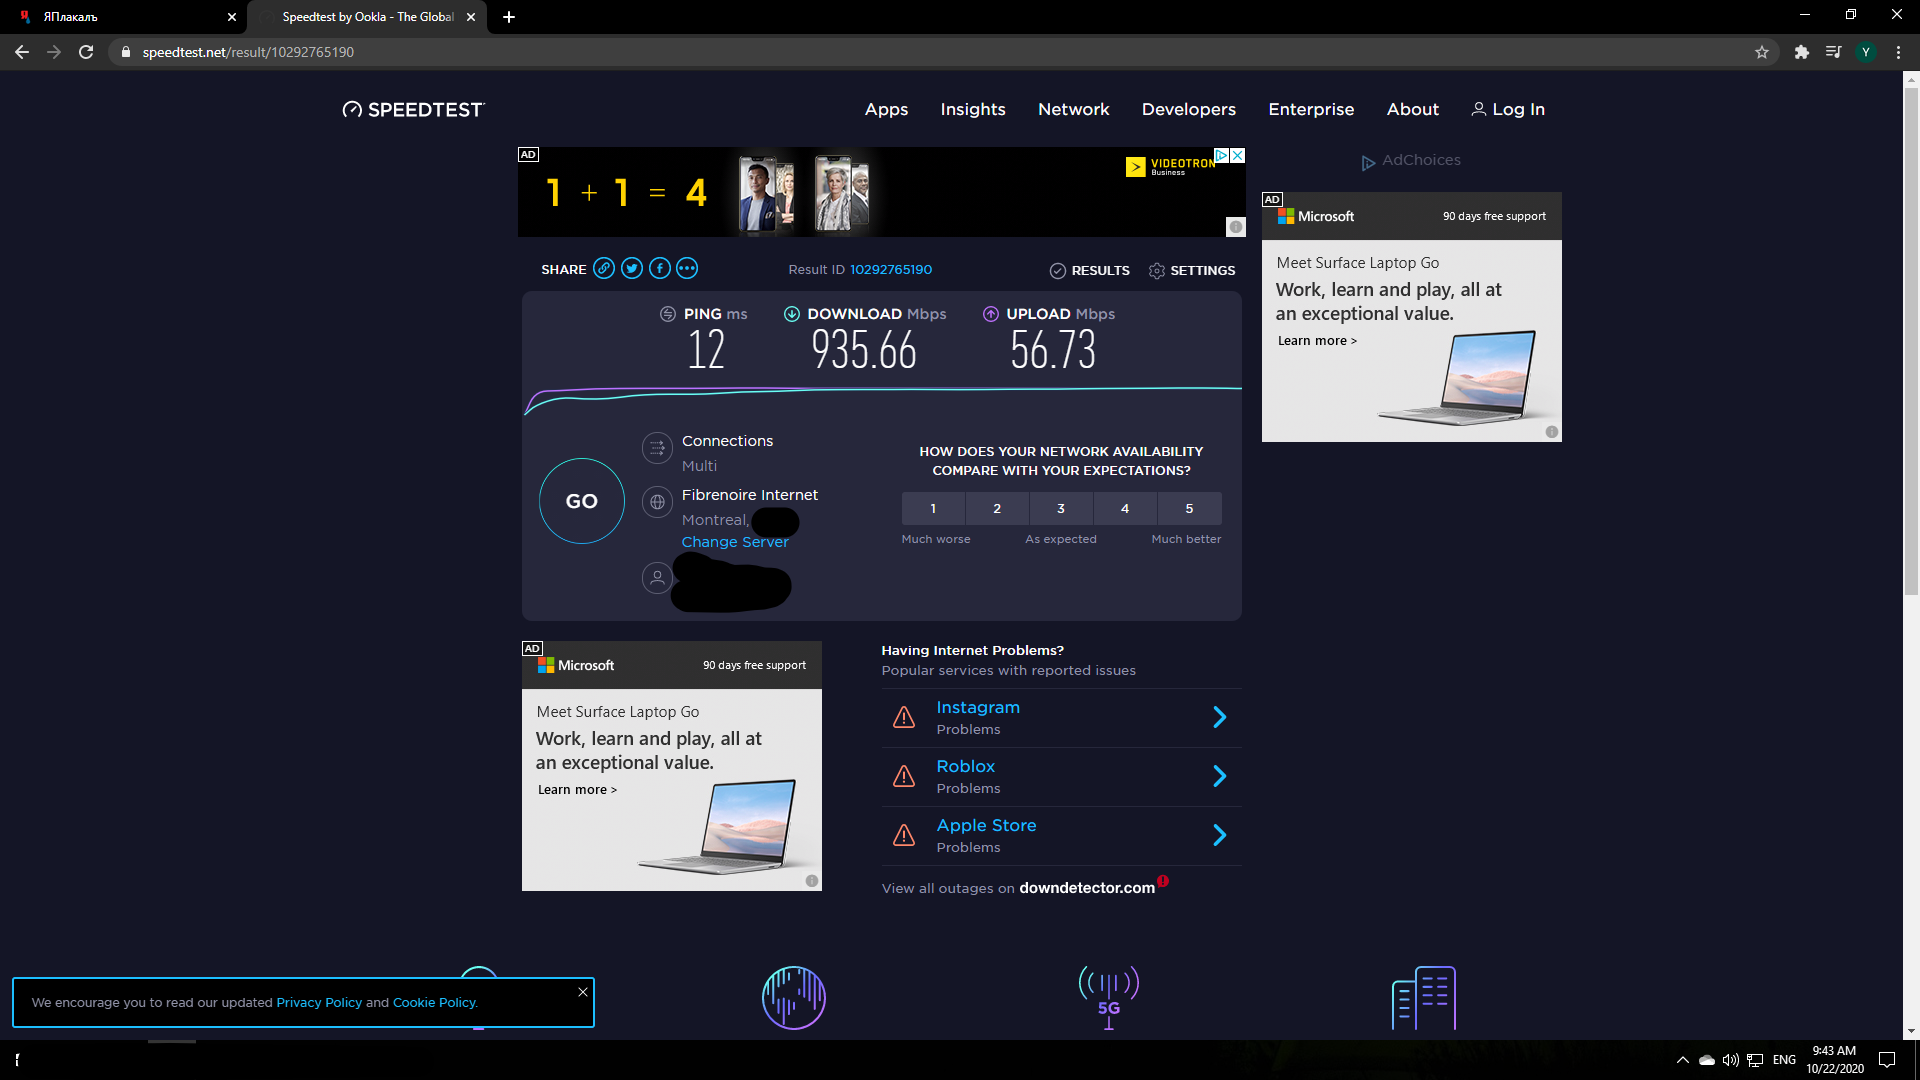The width and height of the screenshot is (1920, 1080).
Task: Visit downdetector.com link
Action: tap(1087, 888)
